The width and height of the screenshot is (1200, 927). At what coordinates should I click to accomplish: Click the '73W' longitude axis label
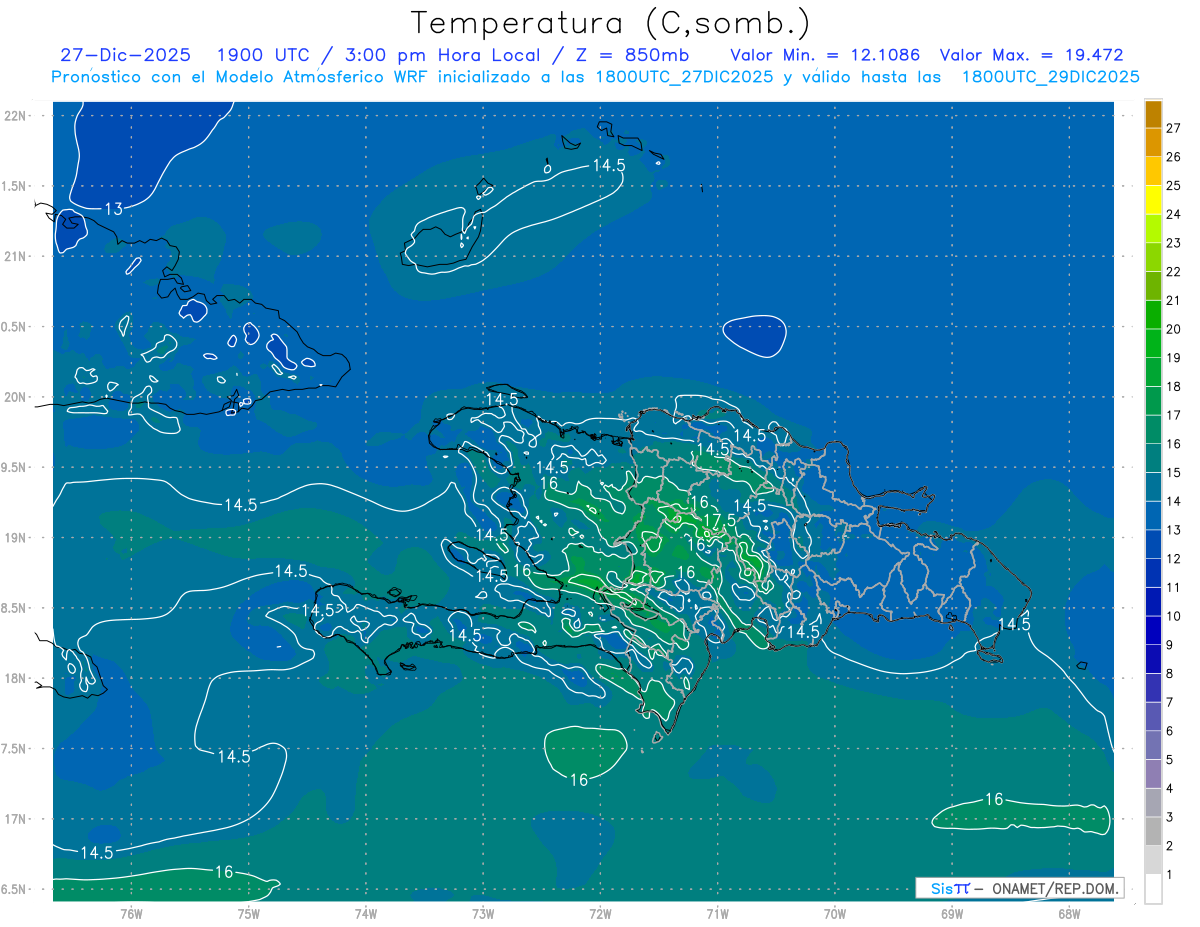click(483, 914)
